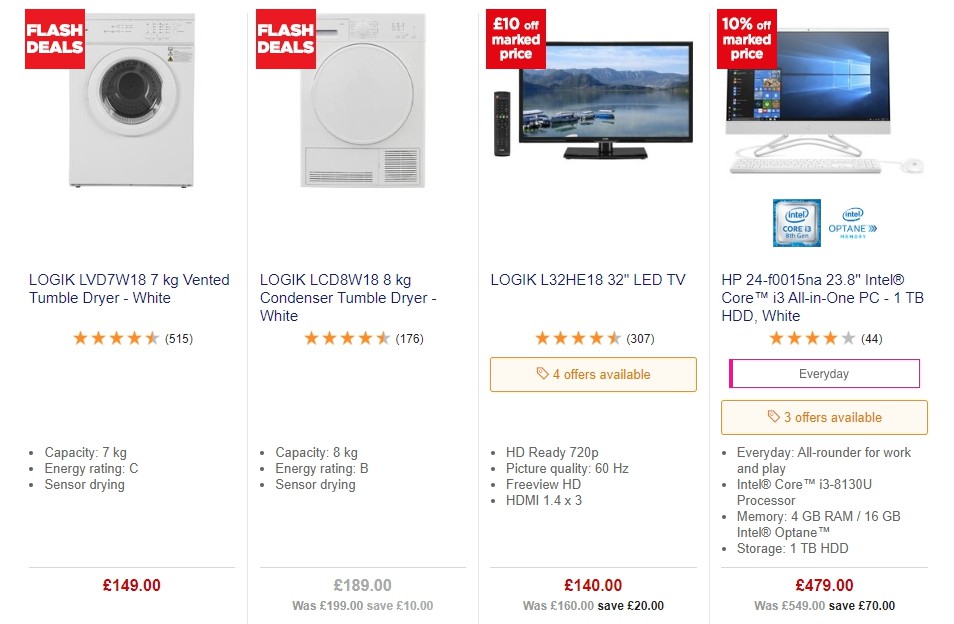Click the FLASH DEALS badge on the condenser dryer
This screenshot has height=624, width=954.
[x=285, y=38]
